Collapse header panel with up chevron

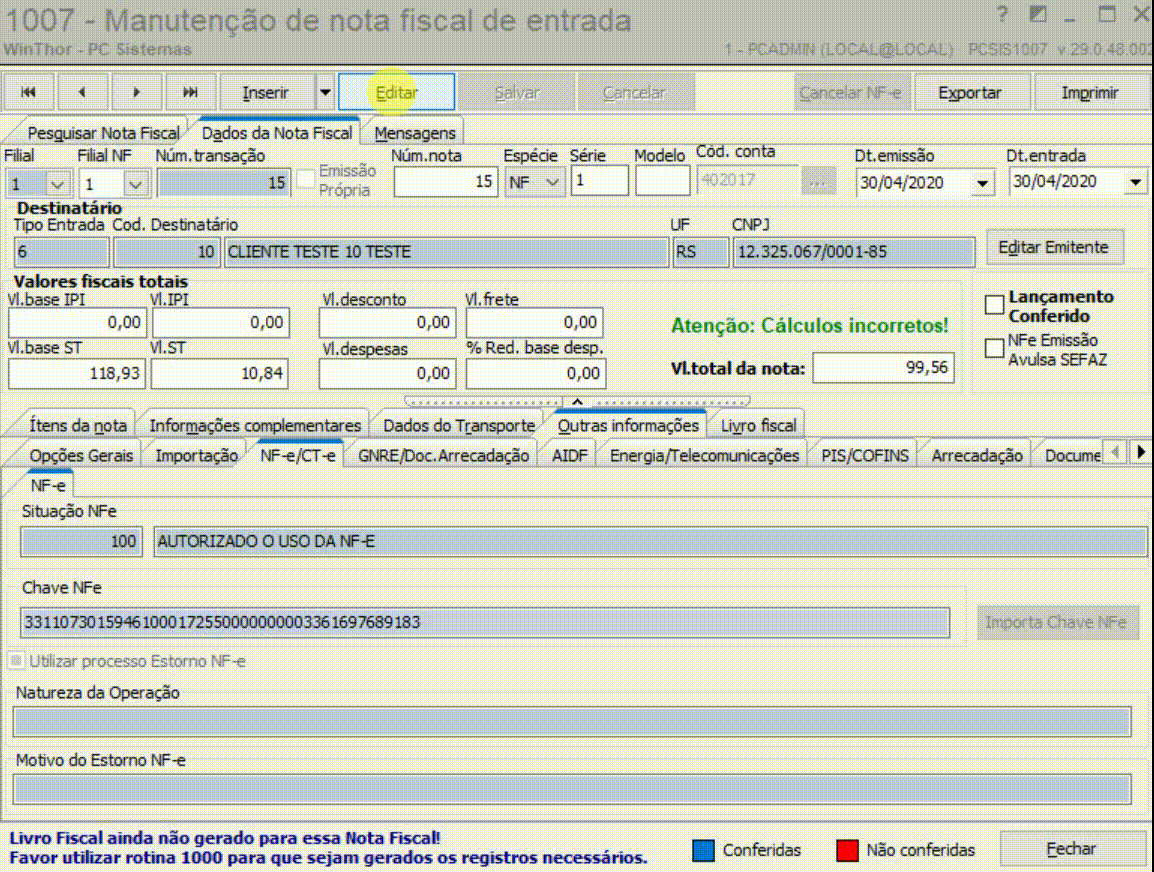click(578, 402)
